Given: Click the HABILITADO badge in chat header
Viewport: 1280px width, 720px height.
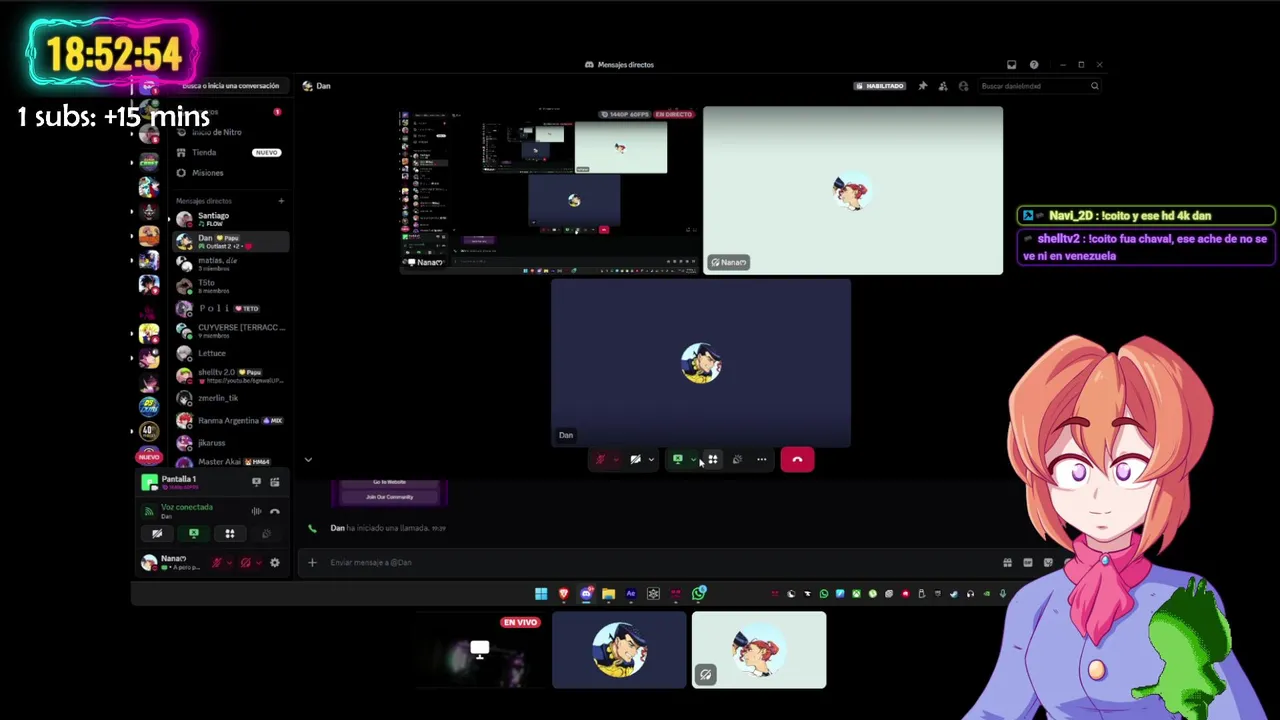Looking at the screenshot, I should point(880,86).
